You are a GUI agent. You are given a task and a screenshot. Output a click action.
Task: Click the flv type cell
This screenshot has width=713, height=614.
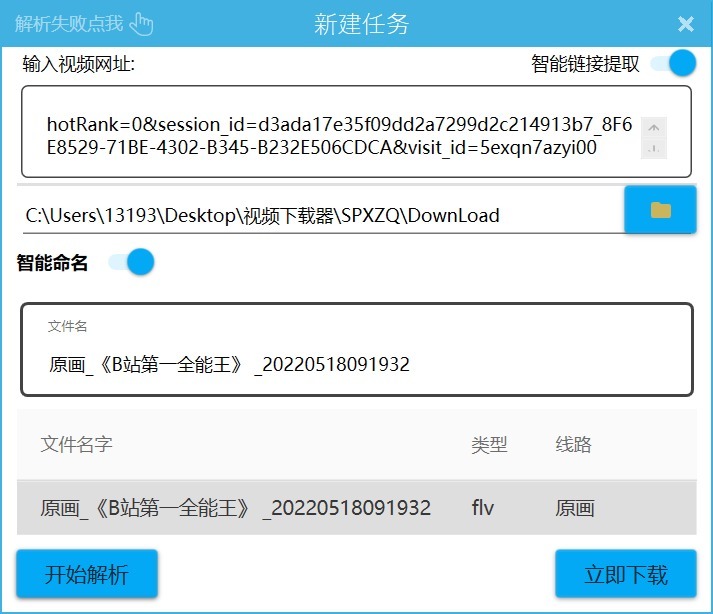[x=483, y=508]
